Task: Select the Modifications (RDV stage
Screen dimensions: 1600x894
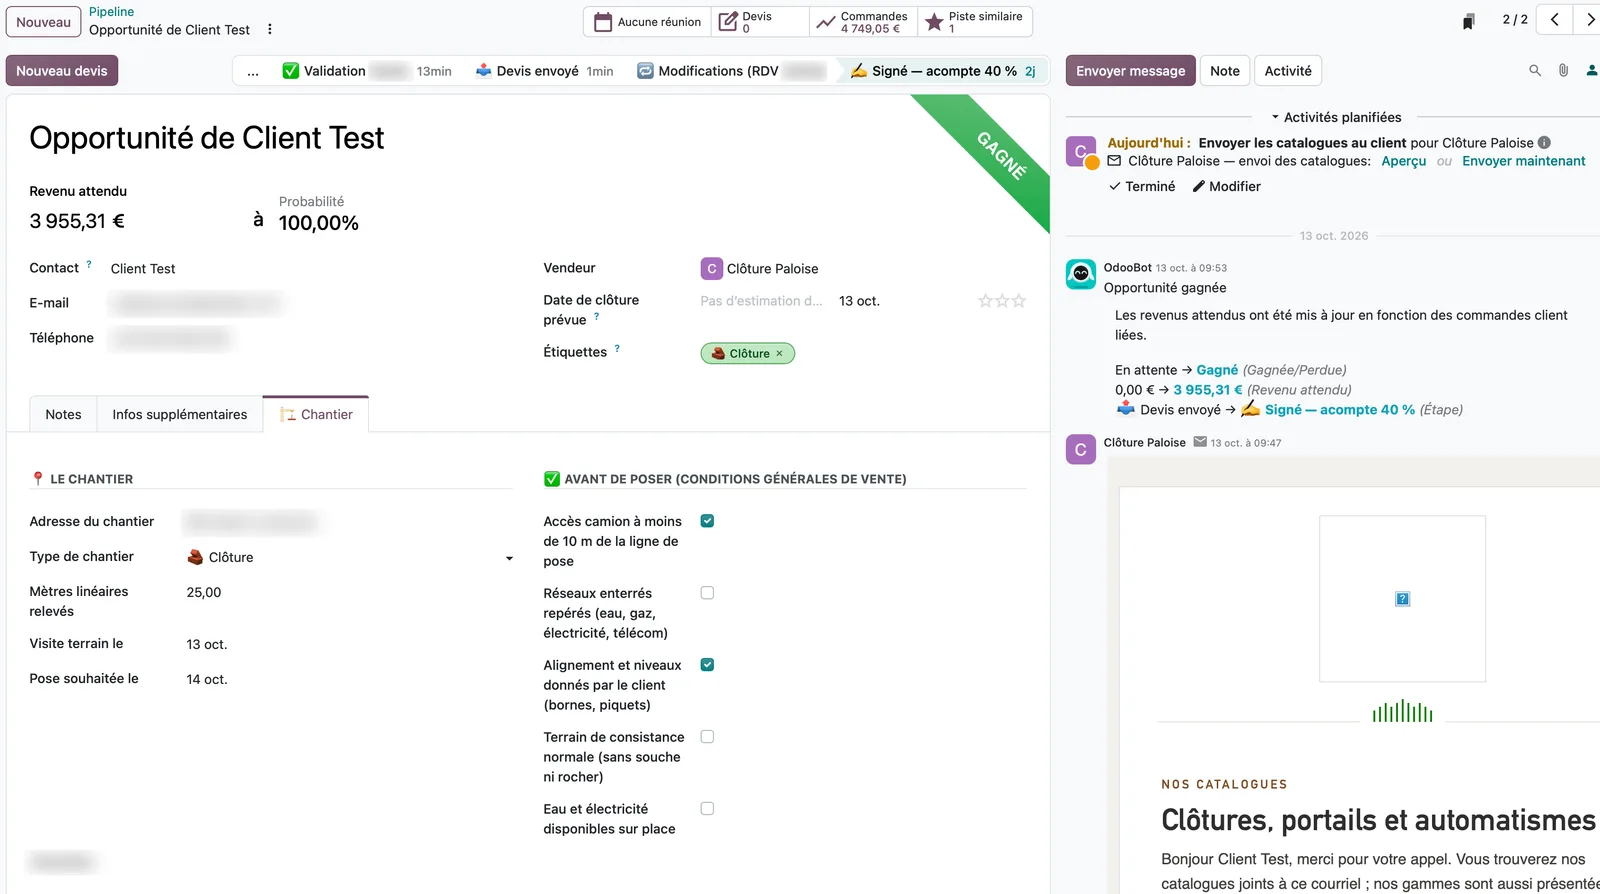Action: [x=732, y=71]
